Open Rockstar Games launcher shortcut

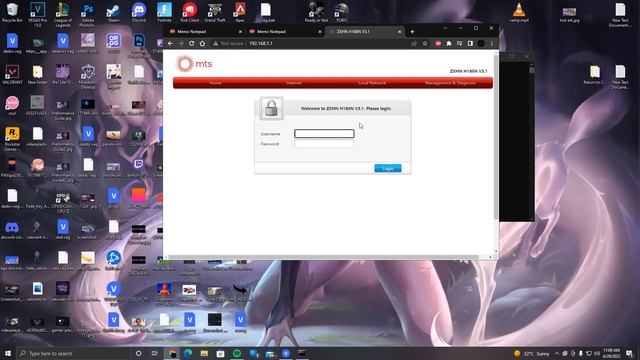click(12, 139)
